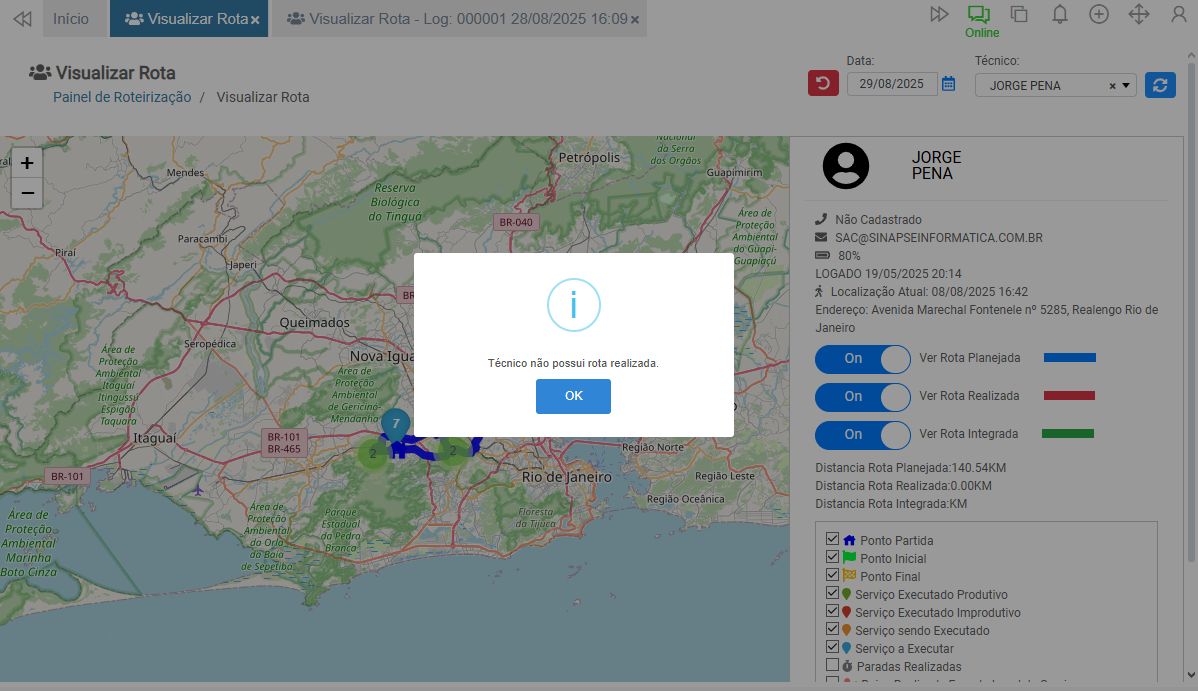Click the fullscreen move arrows icon
This screenshot has height=691, width=1198.
point(1138,14)
